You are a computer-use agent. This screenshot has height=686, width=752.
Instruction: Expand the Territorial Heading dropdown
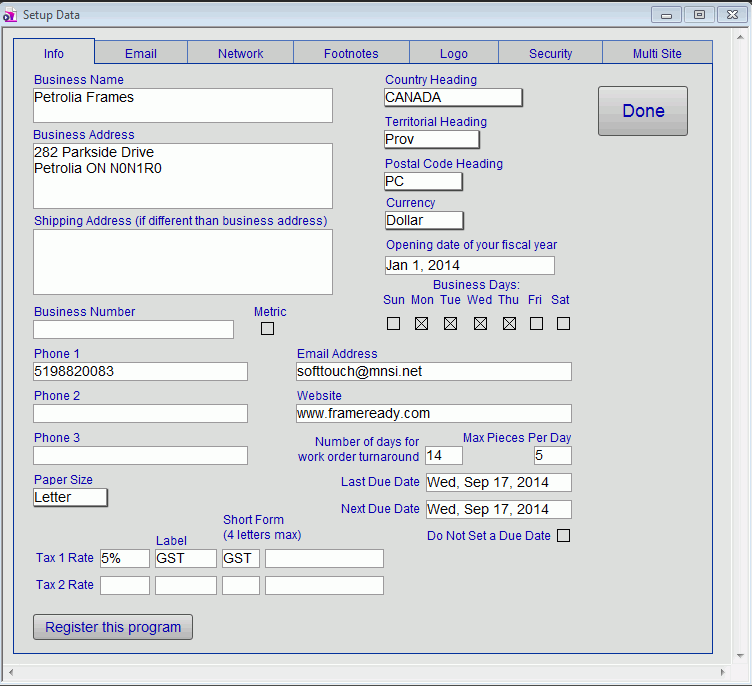[x=431, y=139]
